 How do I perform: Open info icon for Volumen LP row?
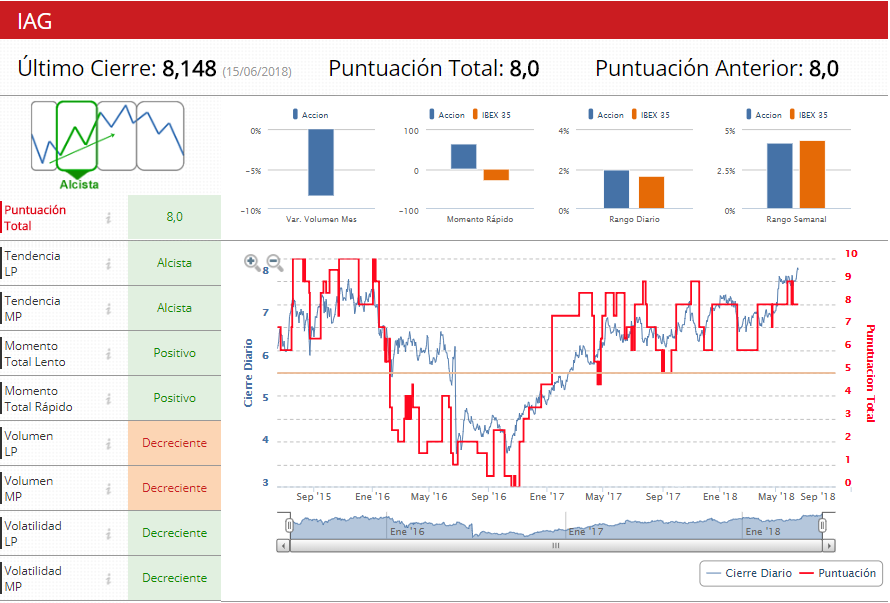108,443
